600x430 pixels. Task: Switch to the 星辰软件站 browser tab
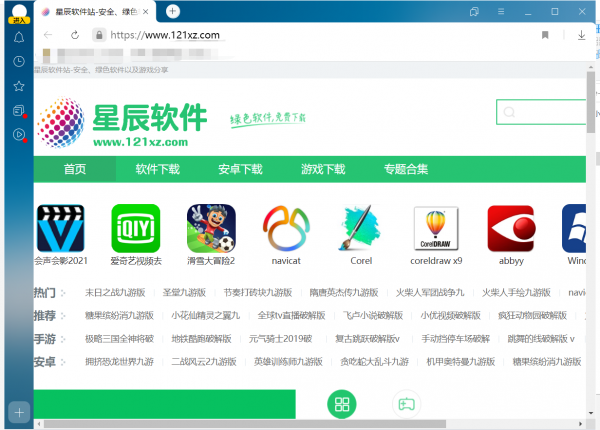[x=95, y=12]
